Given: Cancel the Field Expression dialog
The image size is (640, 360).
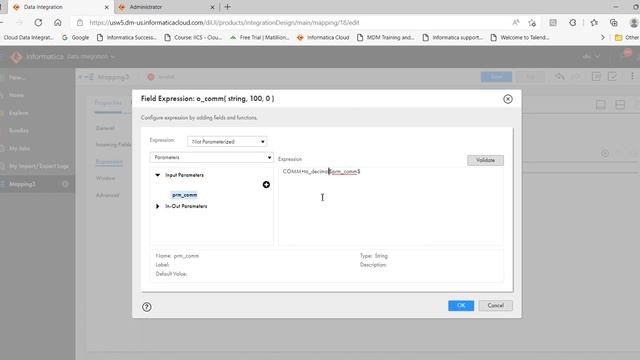Looking at the screenshot, I should (495, 305).
